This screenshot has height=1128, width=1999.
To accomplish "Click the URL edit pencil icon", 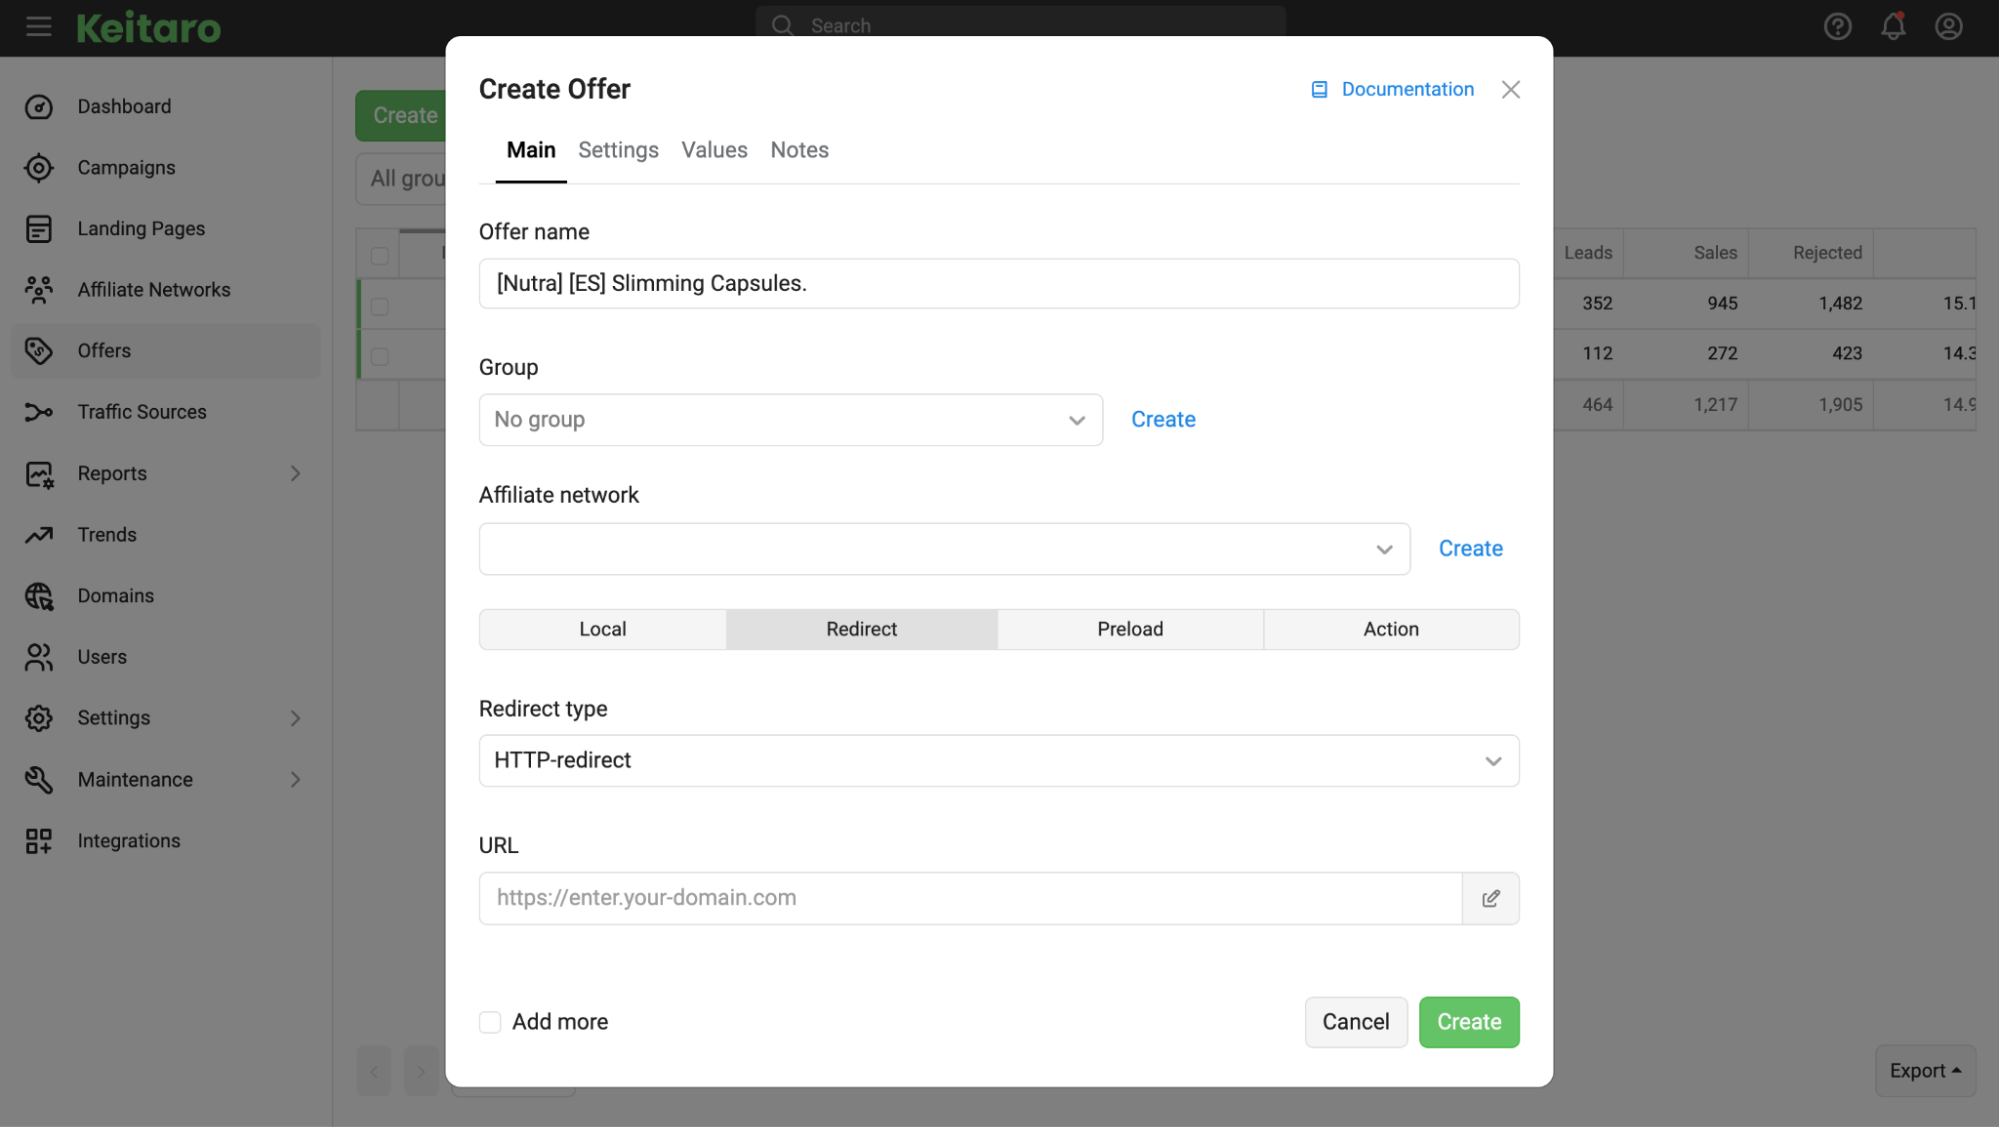I will (1490, 898).
